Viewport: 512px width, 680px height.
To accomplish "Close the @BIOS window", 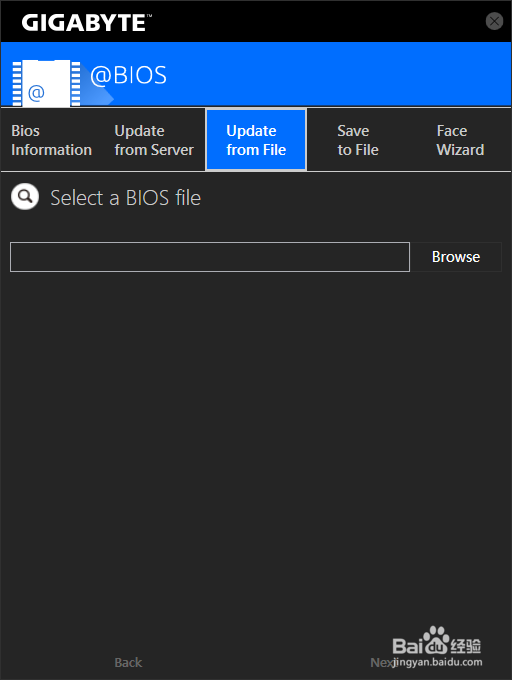I will pyautogui.click(x=494, y=21).
